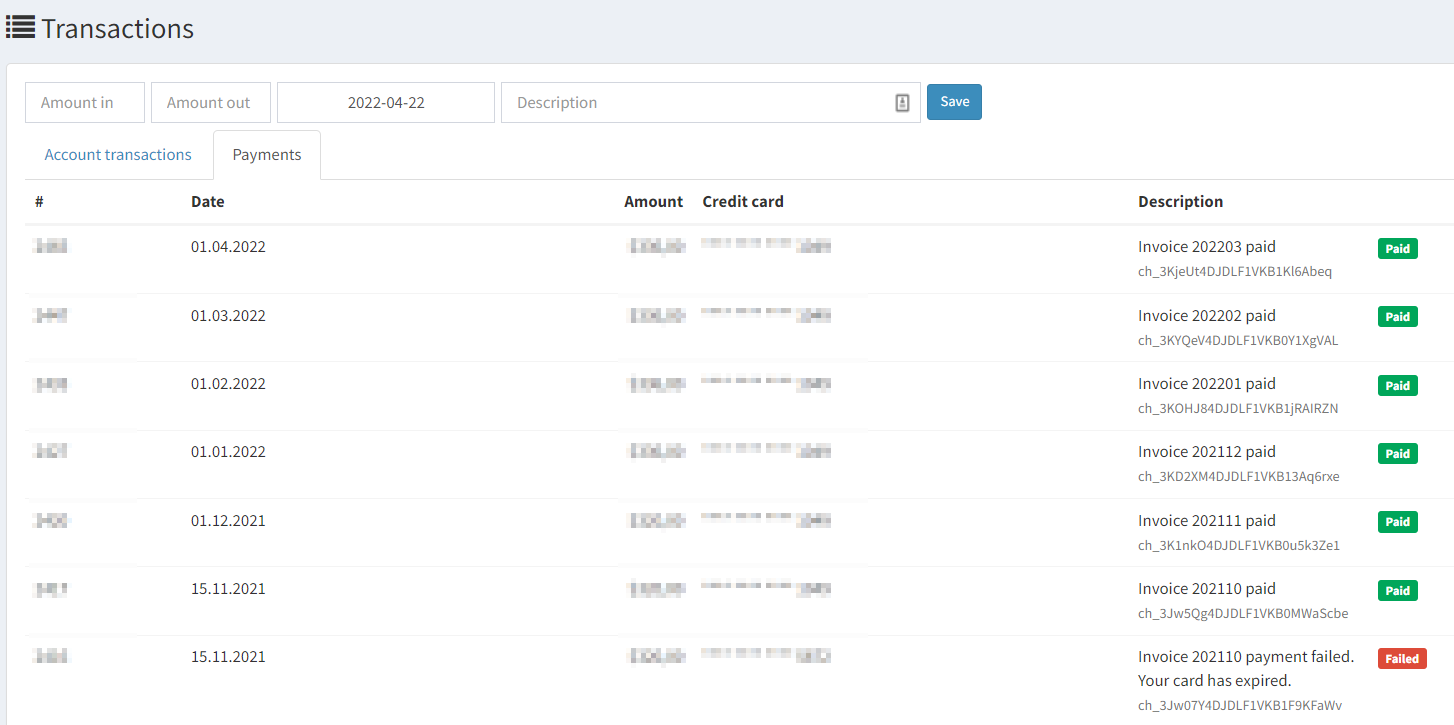The width and height of the screenshot is (1454, 725).
Task: Click the Amount in input field
Action: 85,103
